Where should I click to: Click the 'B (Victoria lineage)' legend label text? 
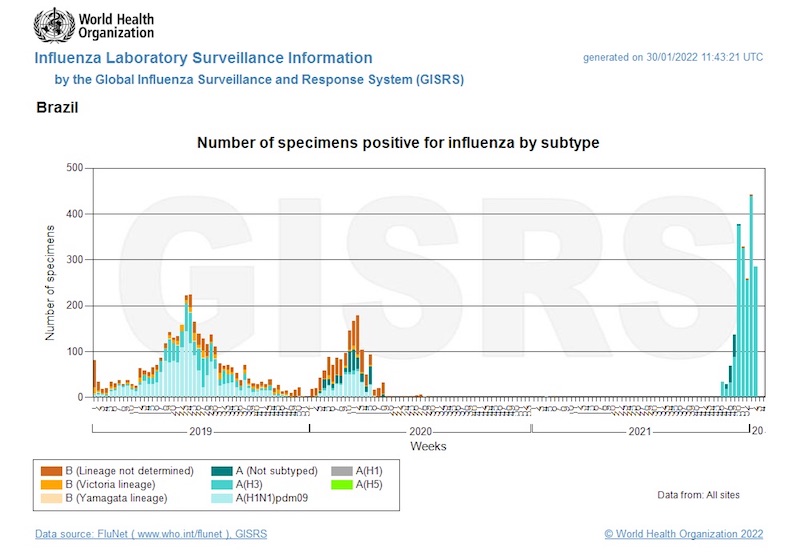110,485
